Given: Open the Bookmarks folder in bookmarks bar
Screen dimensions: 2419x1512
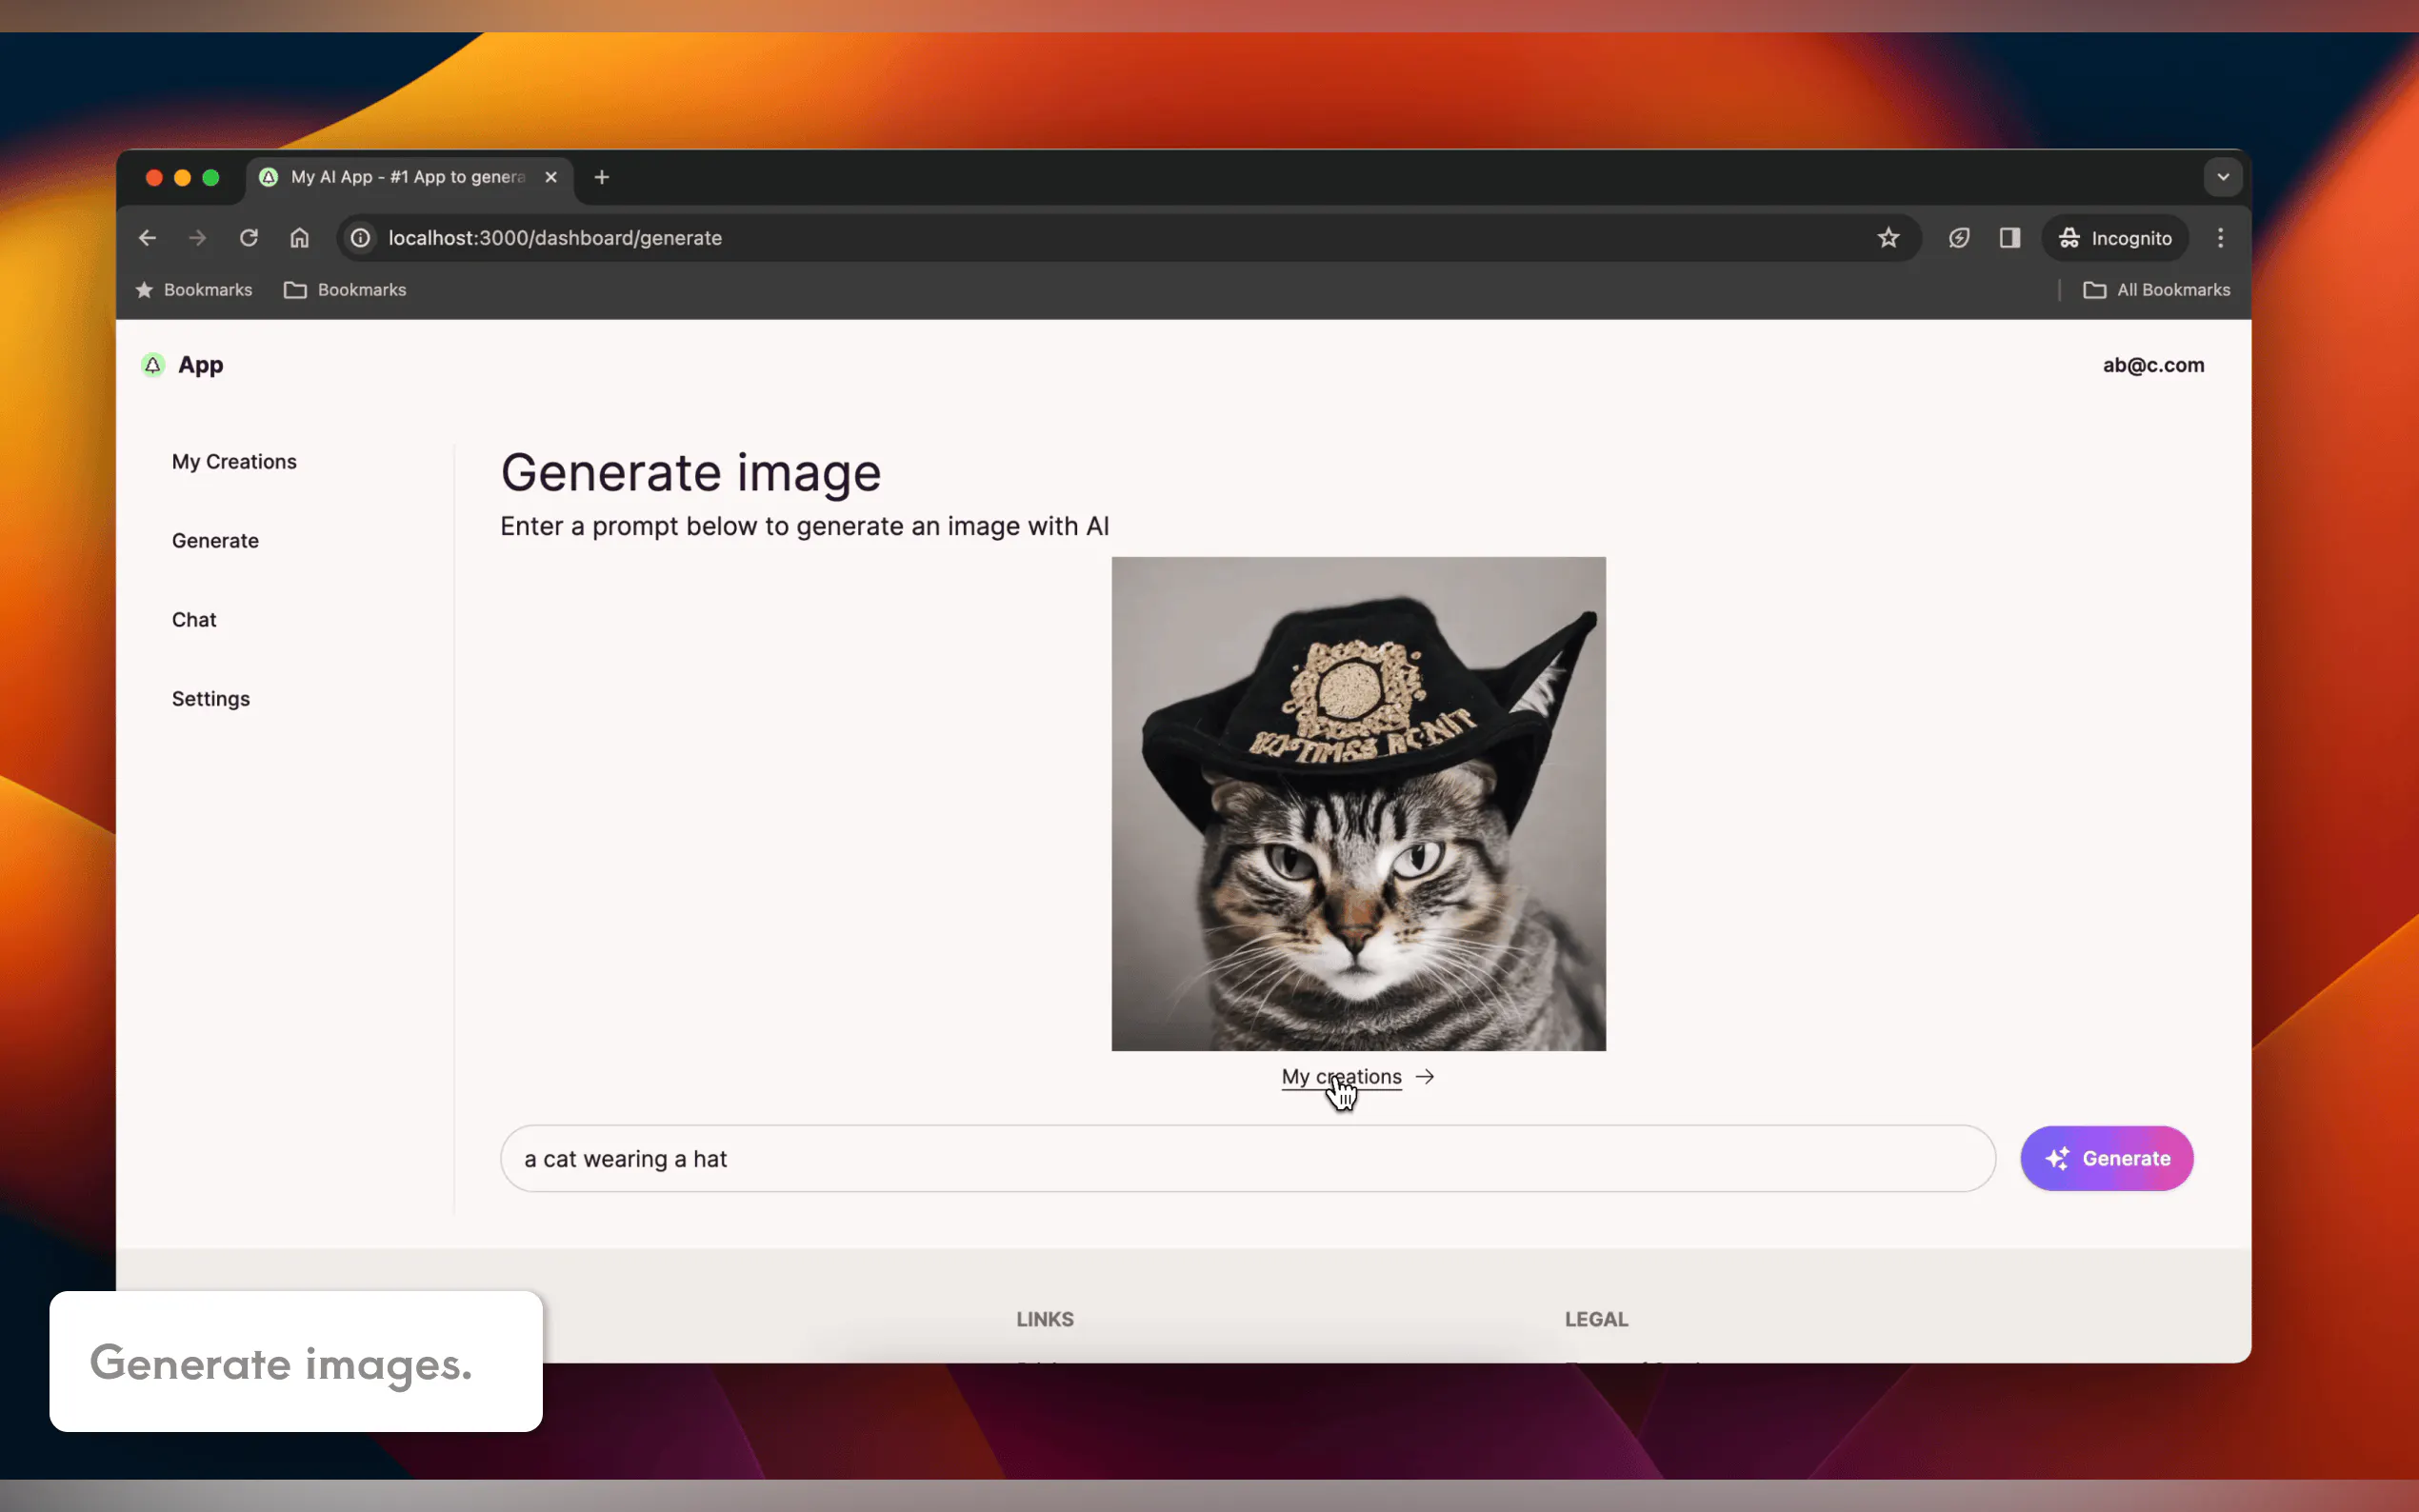Looking at the screenshot, I should [345, 290].
